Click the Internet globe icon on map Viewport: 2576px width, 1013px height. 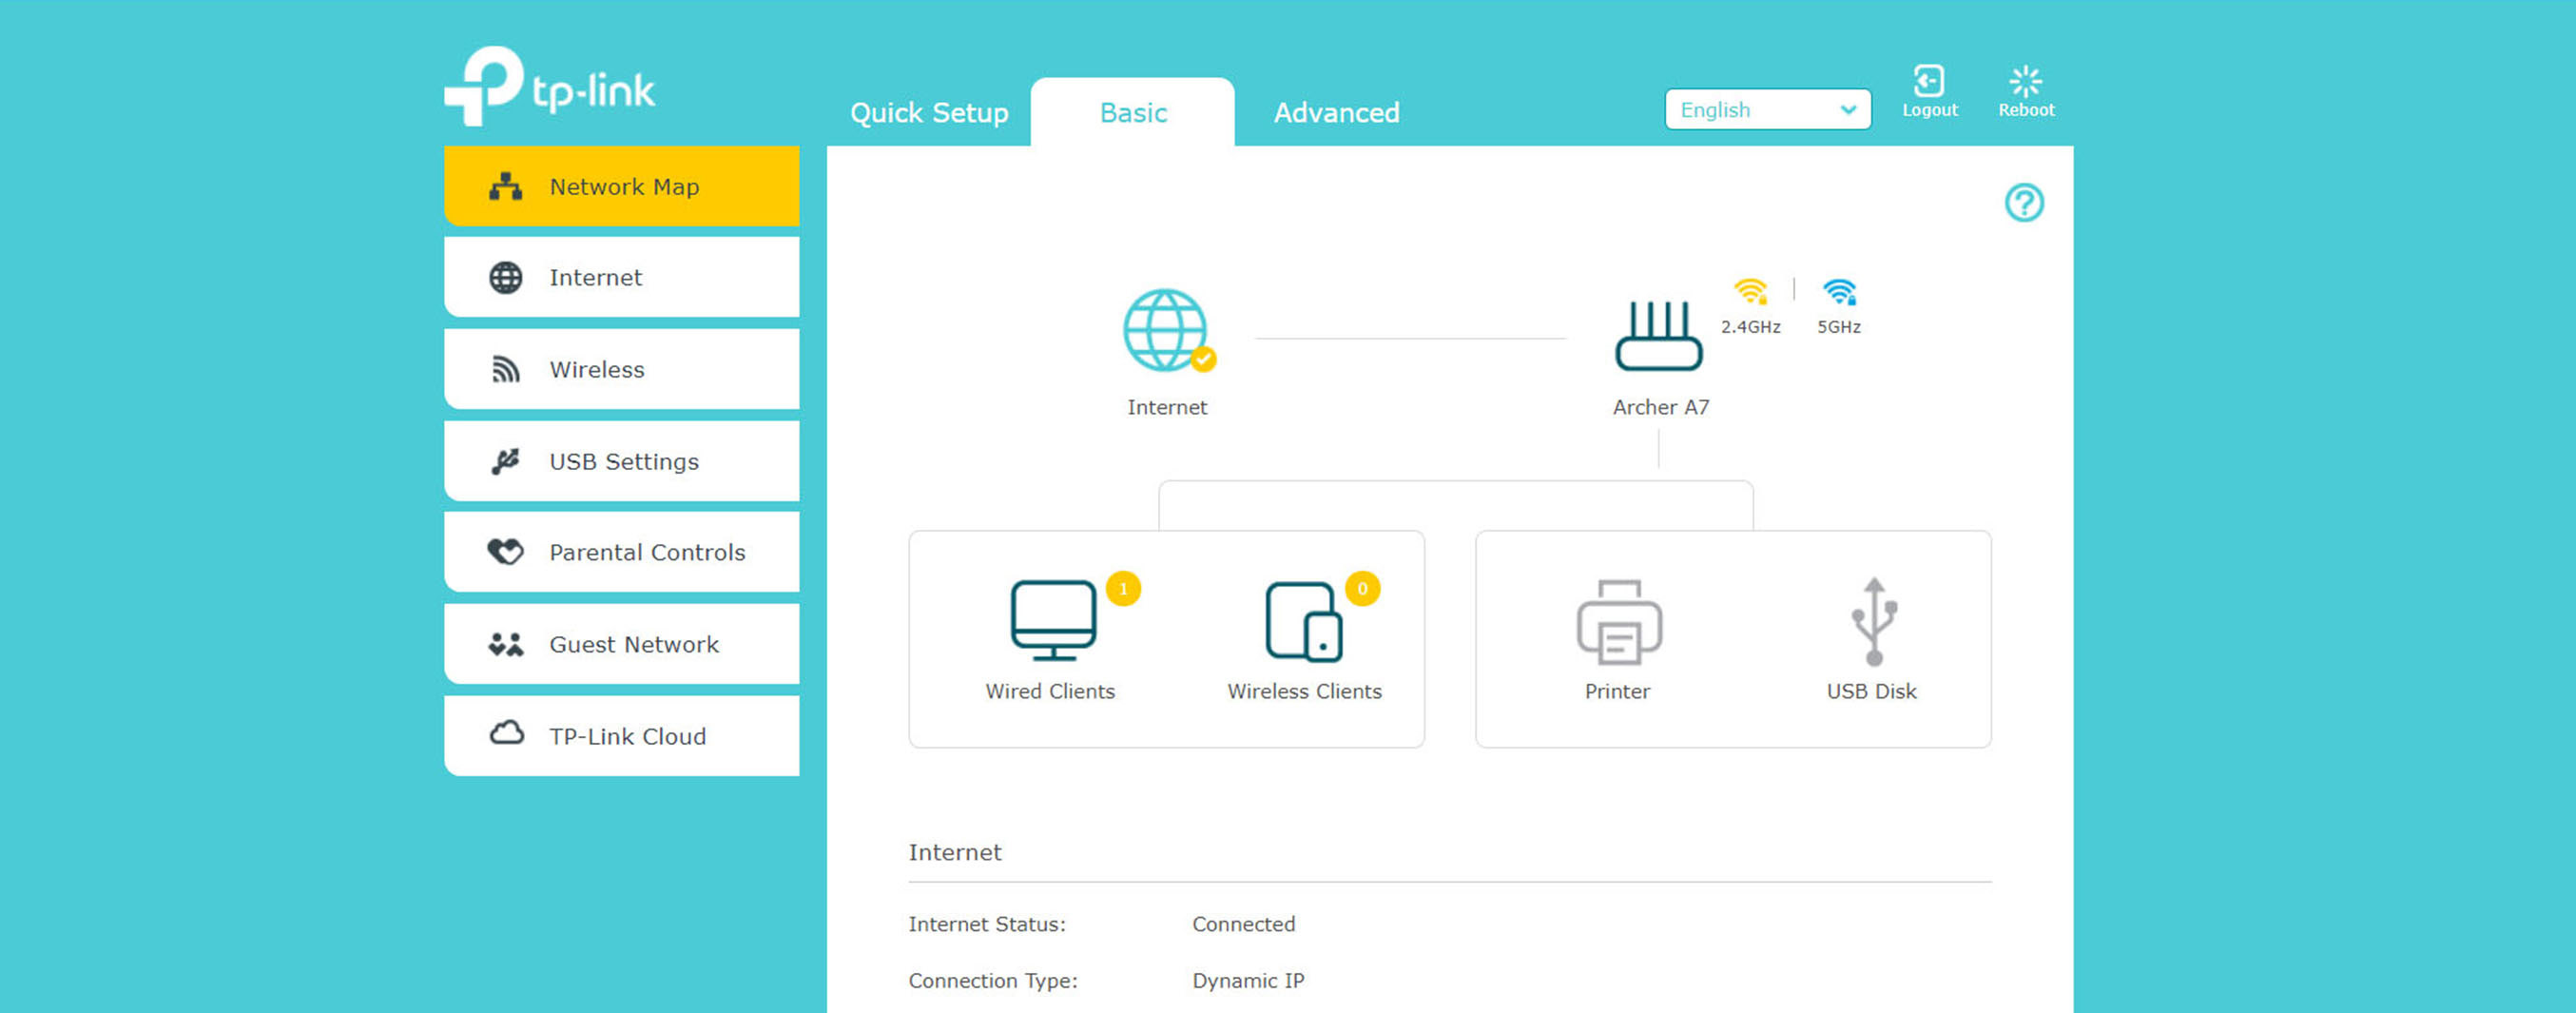[x=1166, y=330]
